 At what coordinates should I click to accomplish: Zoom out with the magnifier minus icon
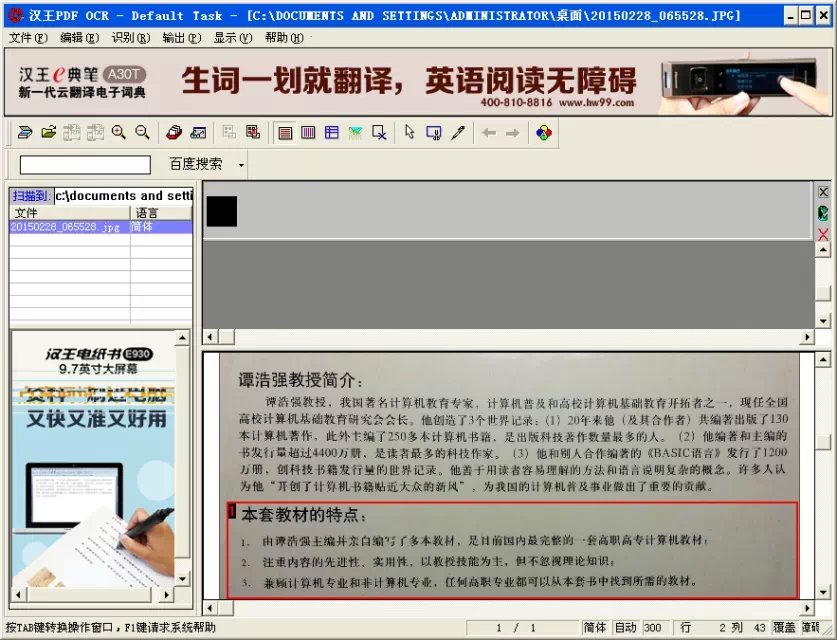tap(142, 133)
